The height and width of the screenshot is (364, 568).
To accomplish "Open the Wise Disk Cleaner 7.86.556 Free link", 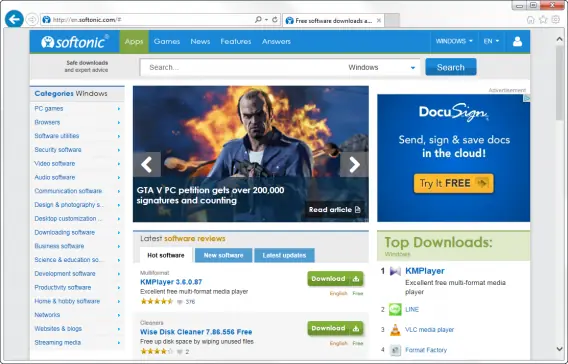I will pos(196,332).
